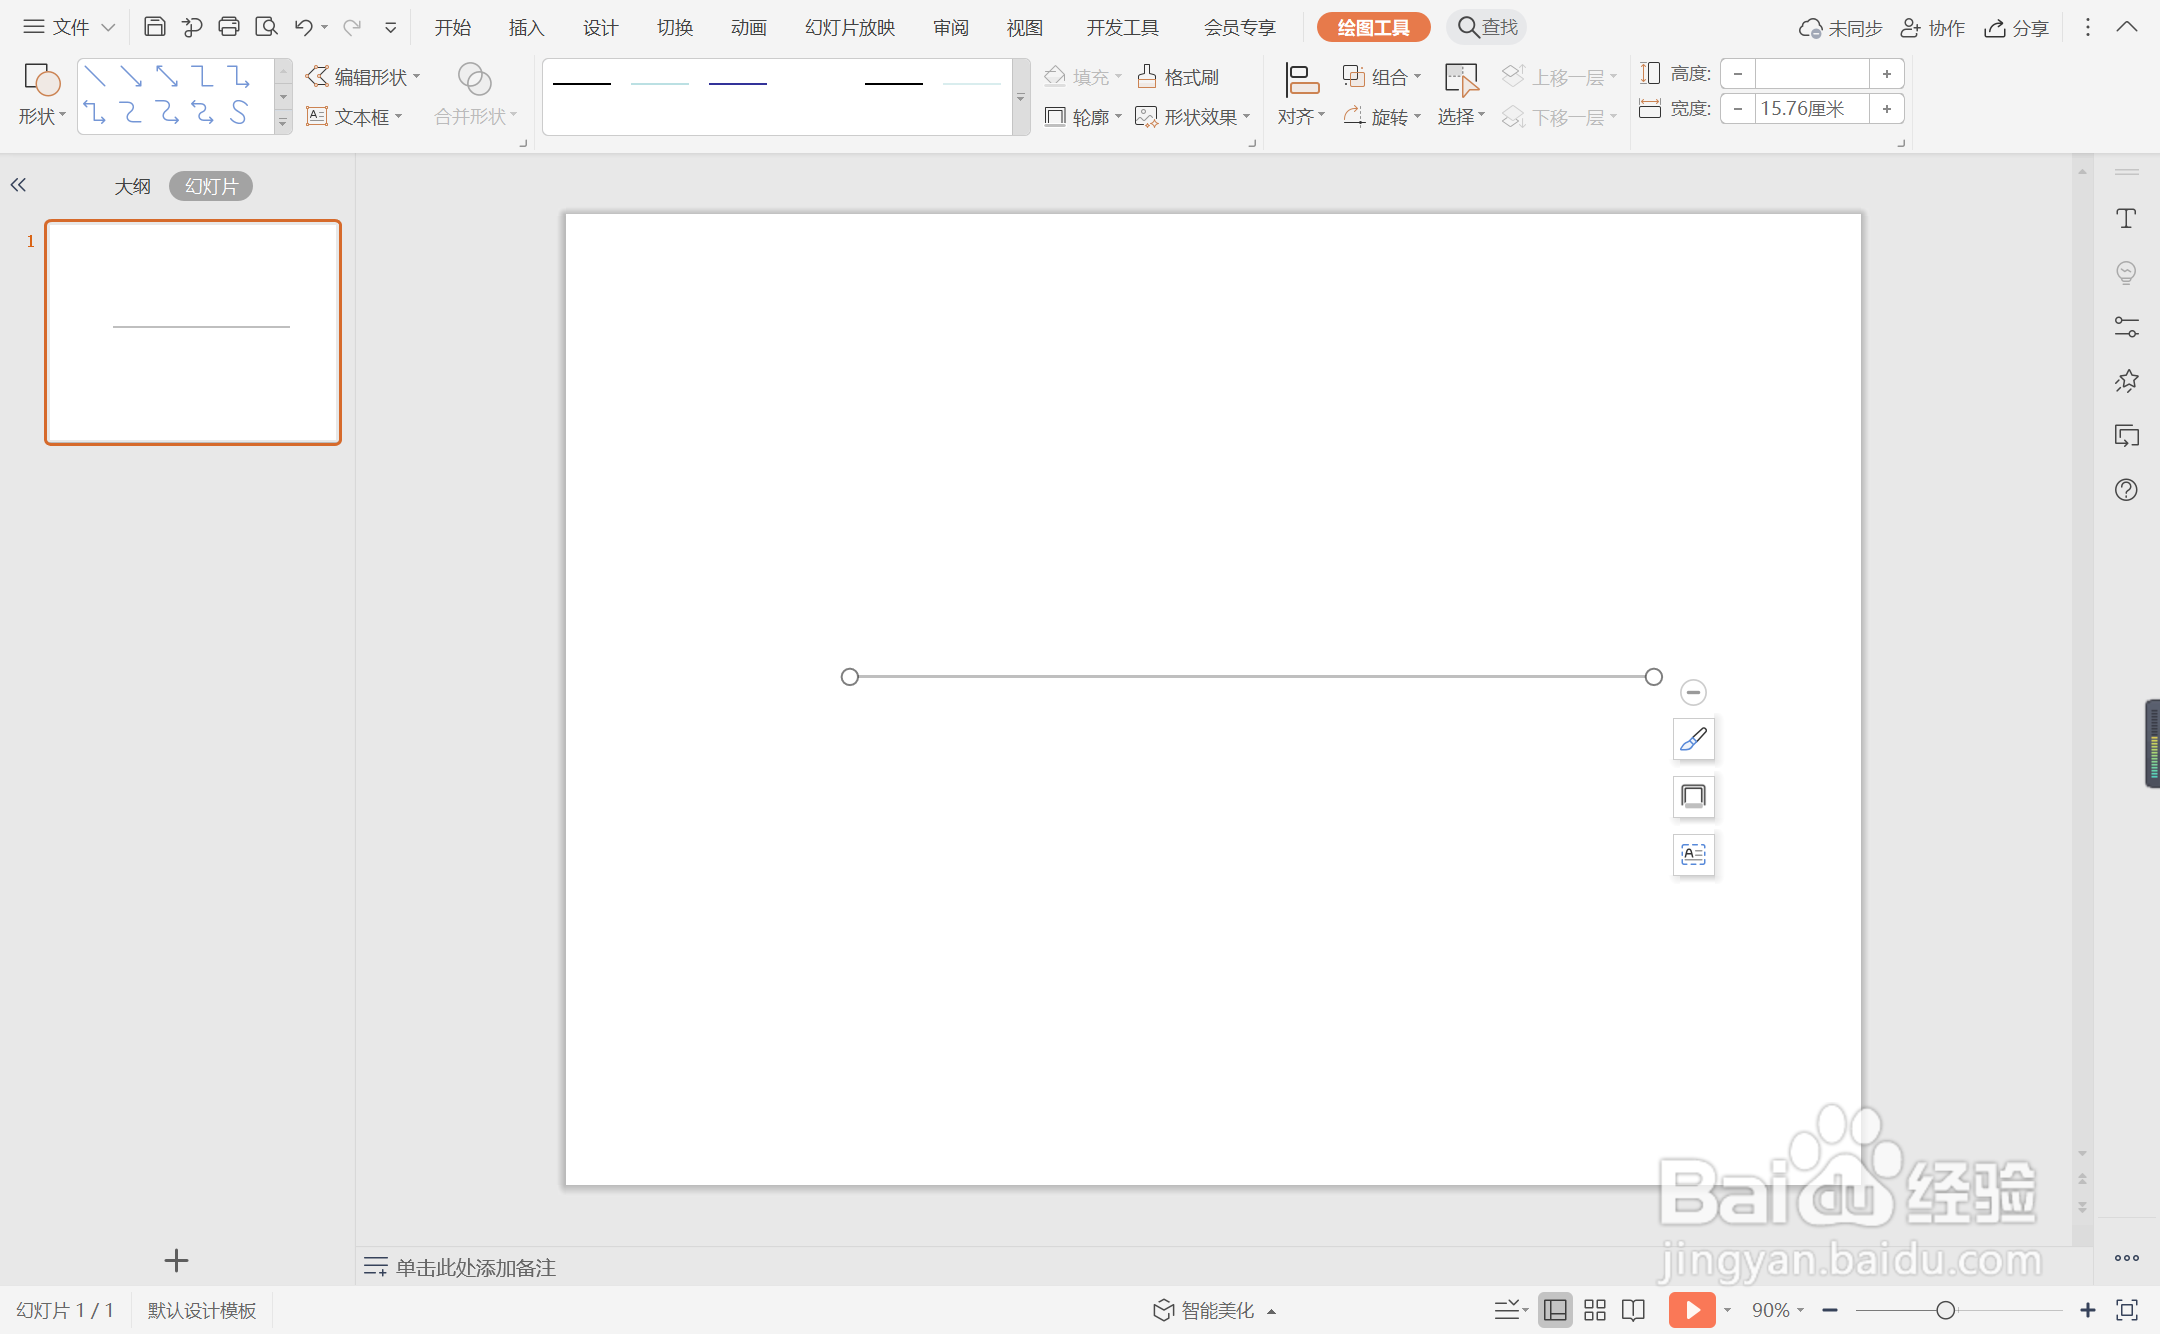Screen dimensions: 2160x1334
Task: Open the 插入 insert tab
Action: [x=526, y=28]
